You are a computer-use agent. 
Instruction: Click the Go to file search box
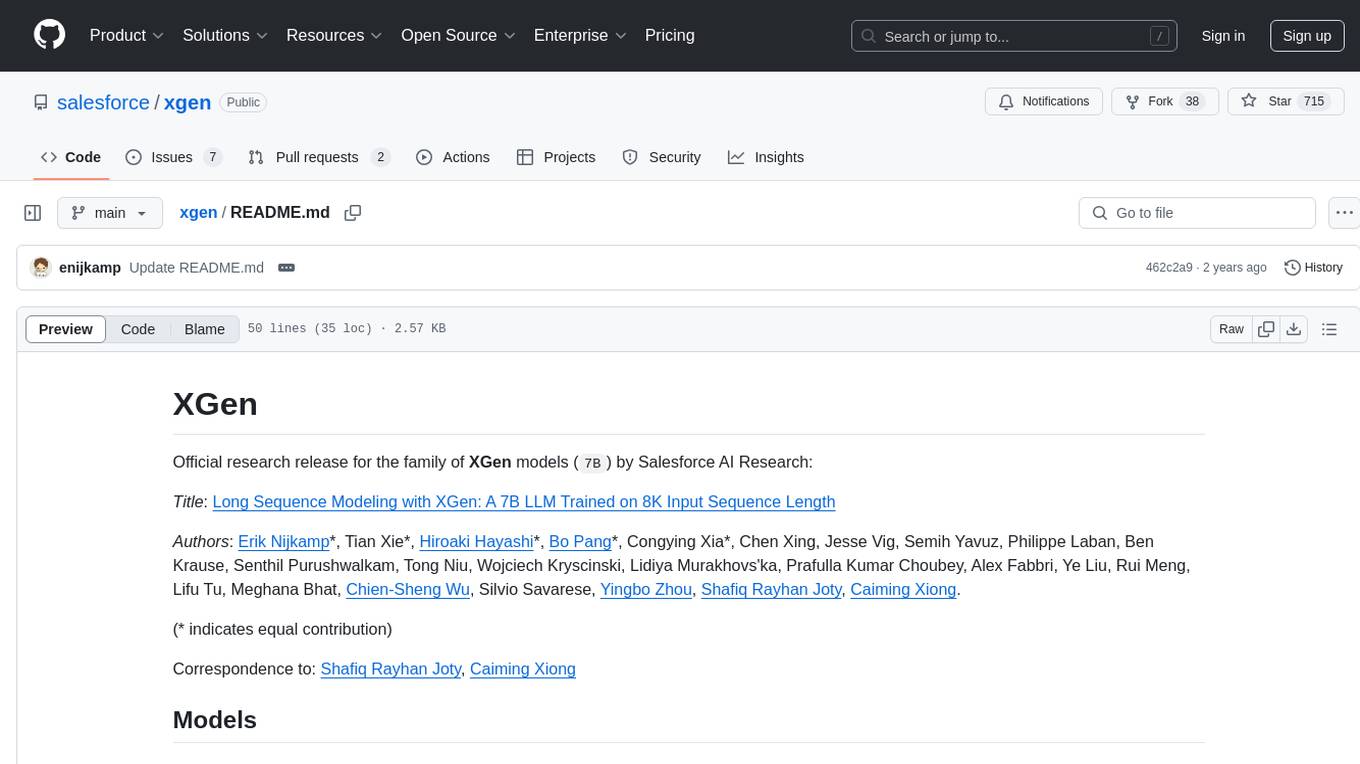coord(1197,213)
